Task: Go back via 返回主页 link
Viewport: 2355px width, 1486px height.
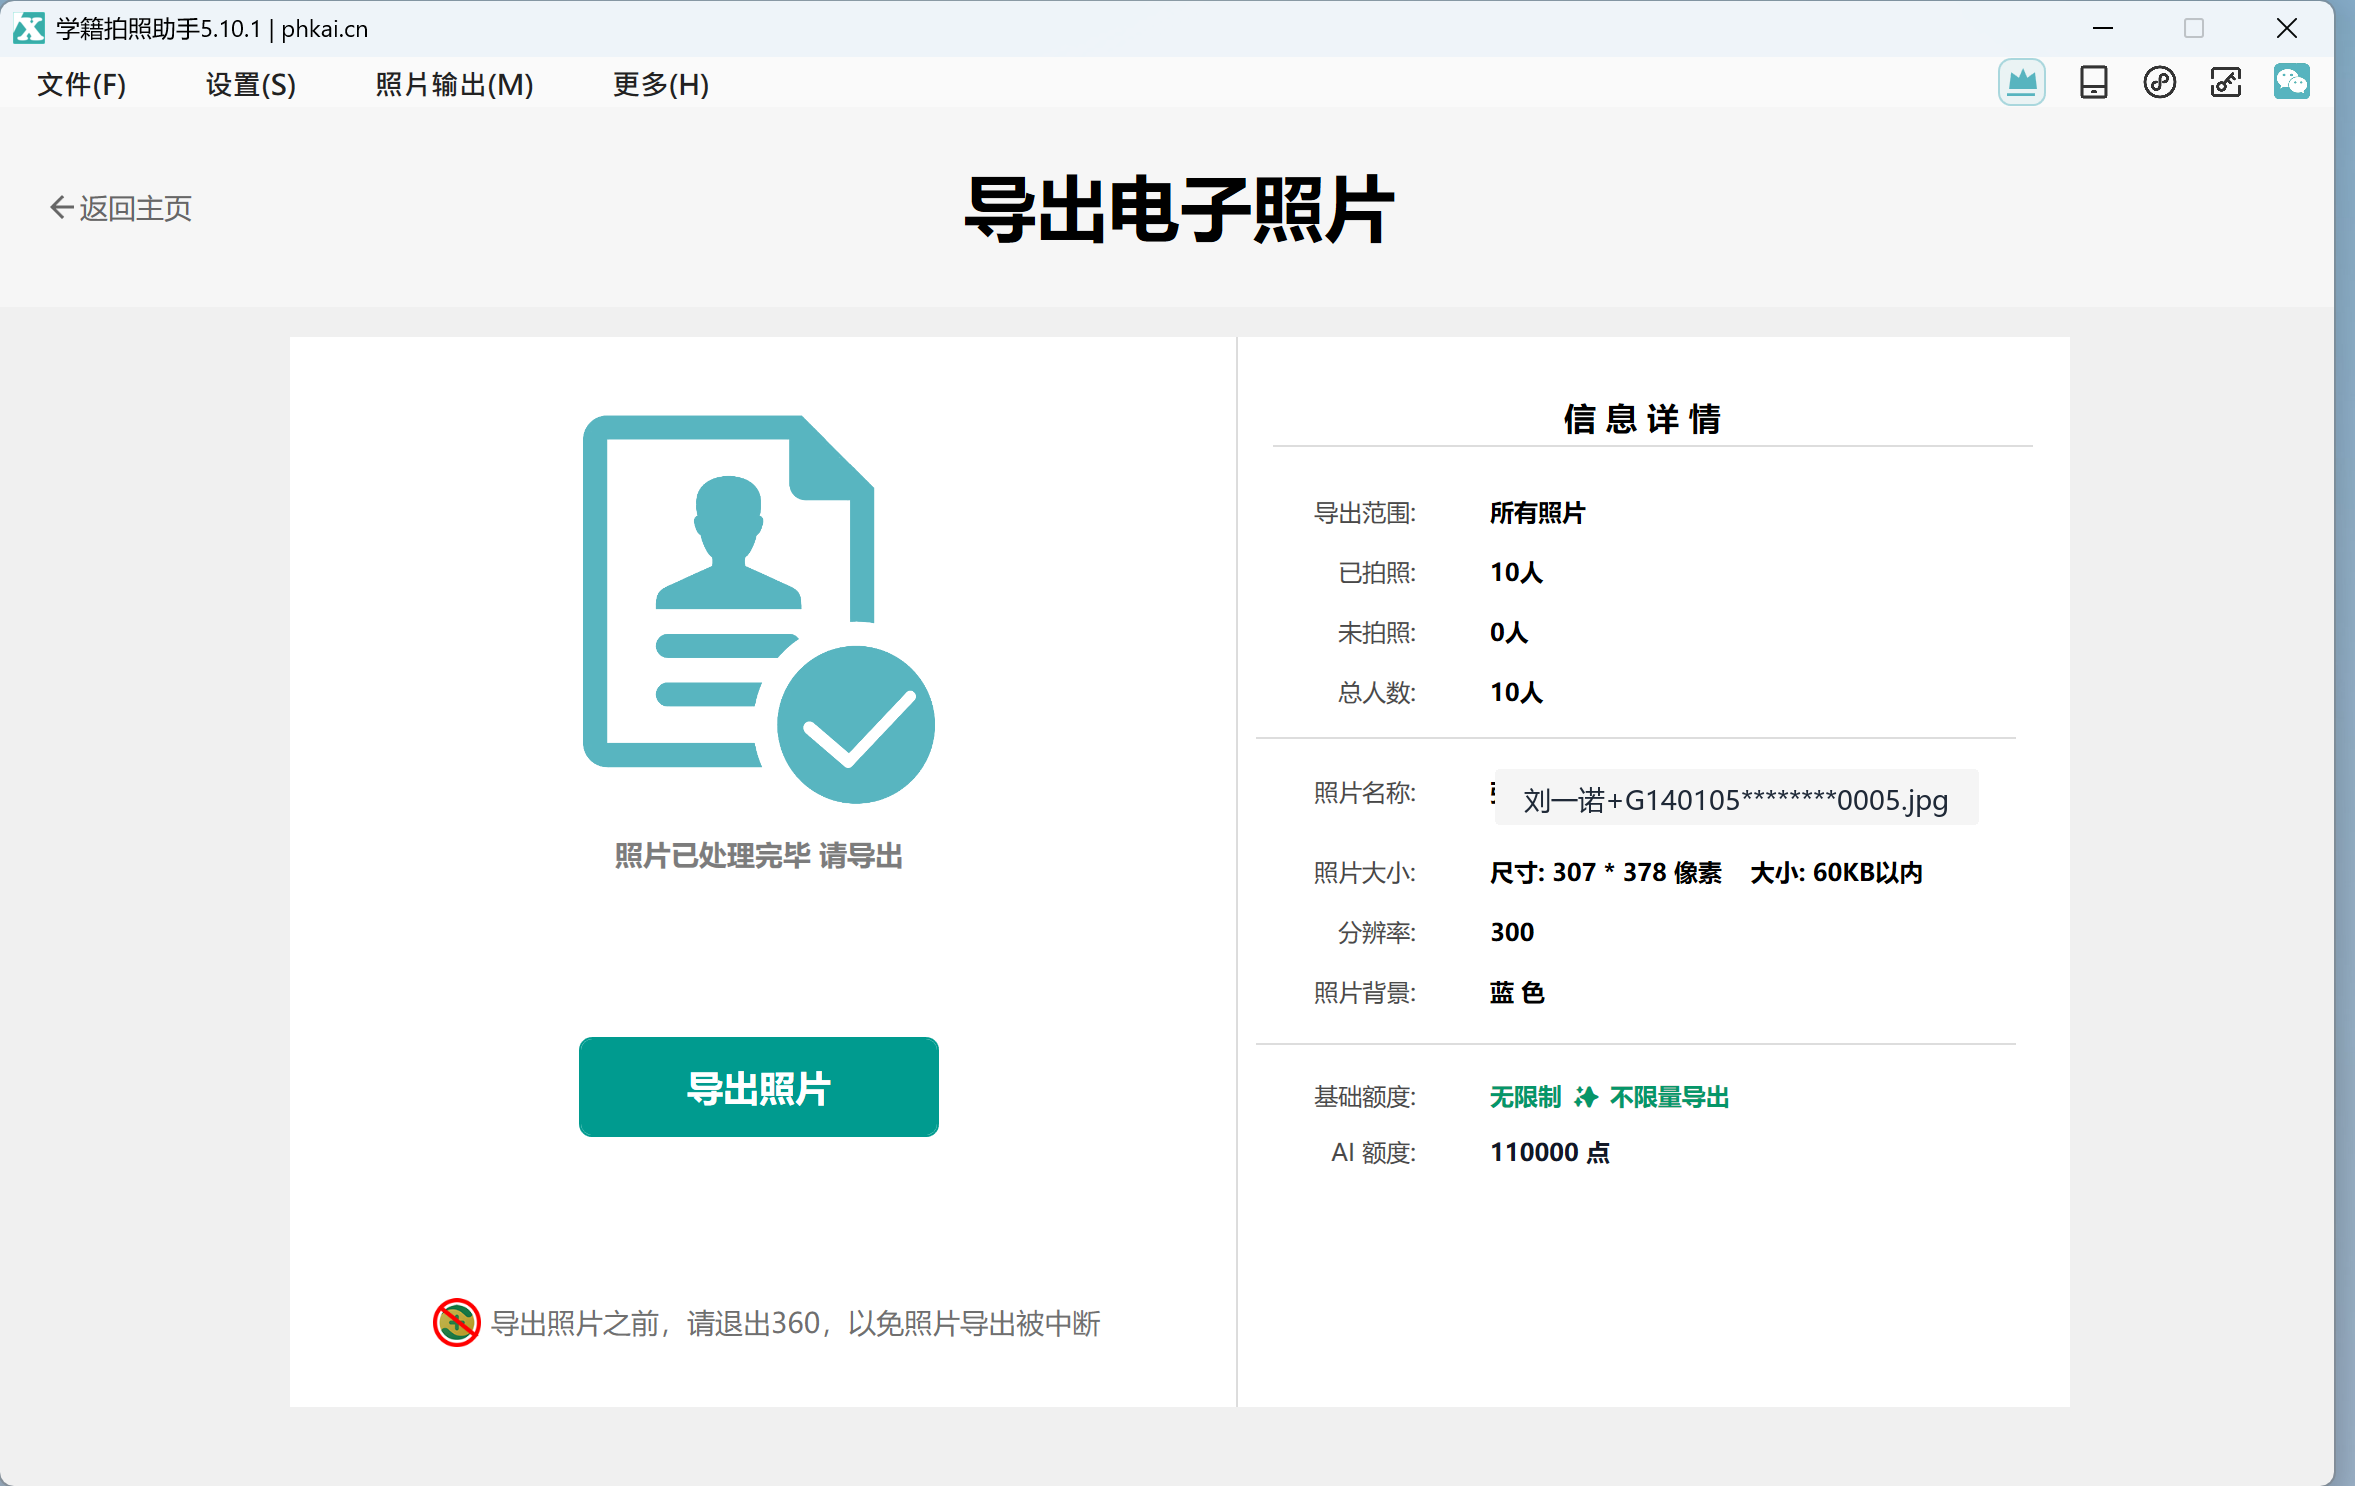Action: [120, 208]
